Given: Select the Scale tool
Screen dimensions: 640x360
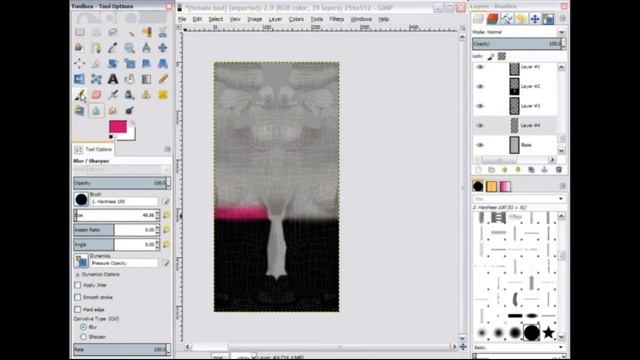Looking at the screenshot, I should pyautogui.click(x=130, y=63).
